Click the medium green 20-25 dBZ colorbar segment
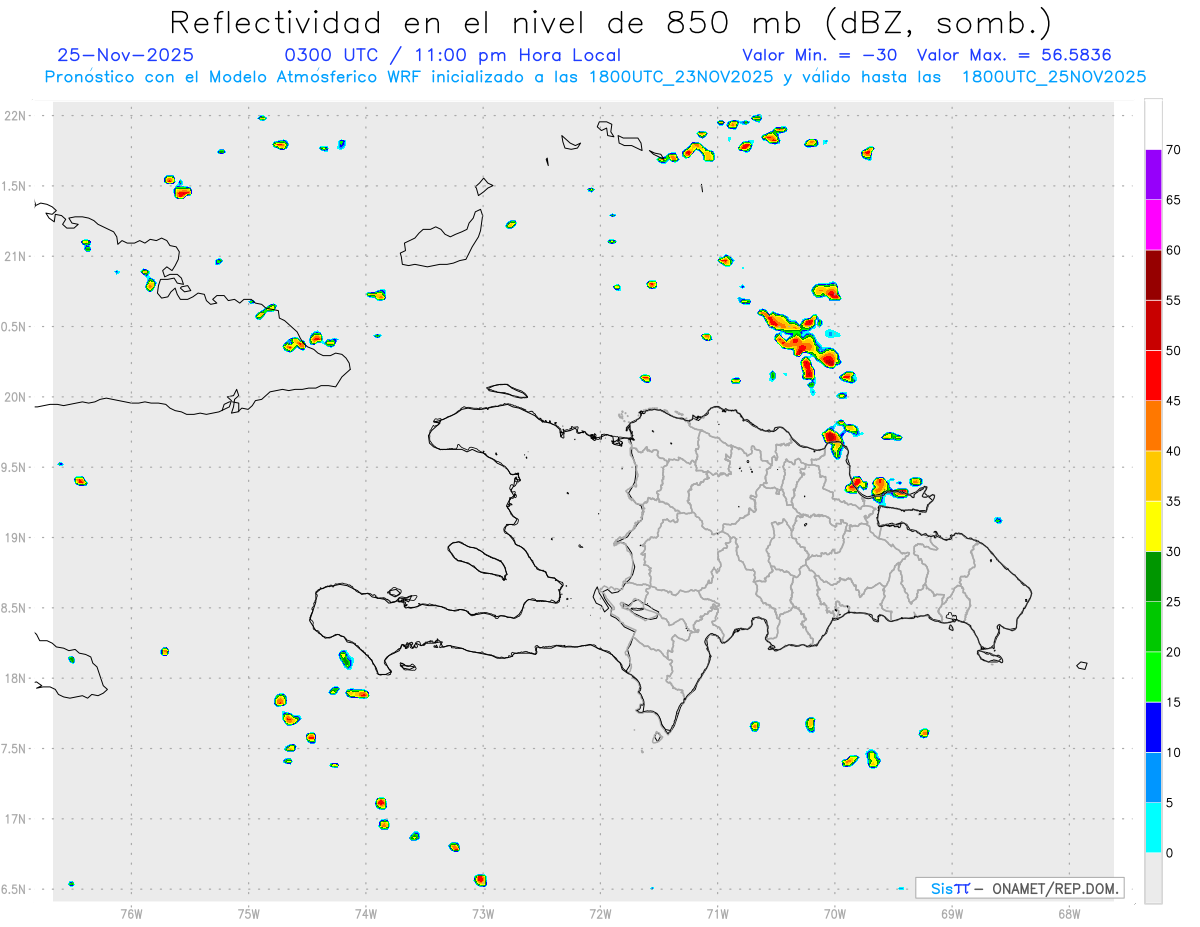 click(x=1153, y=626)
